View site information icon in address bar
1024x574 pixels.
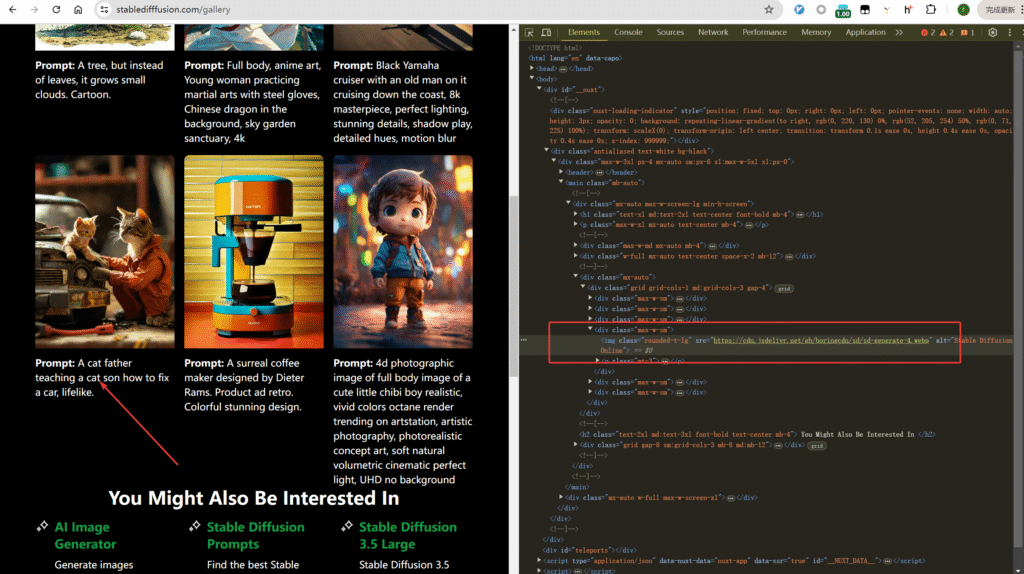pyautogui.click(x=103, y=9)
